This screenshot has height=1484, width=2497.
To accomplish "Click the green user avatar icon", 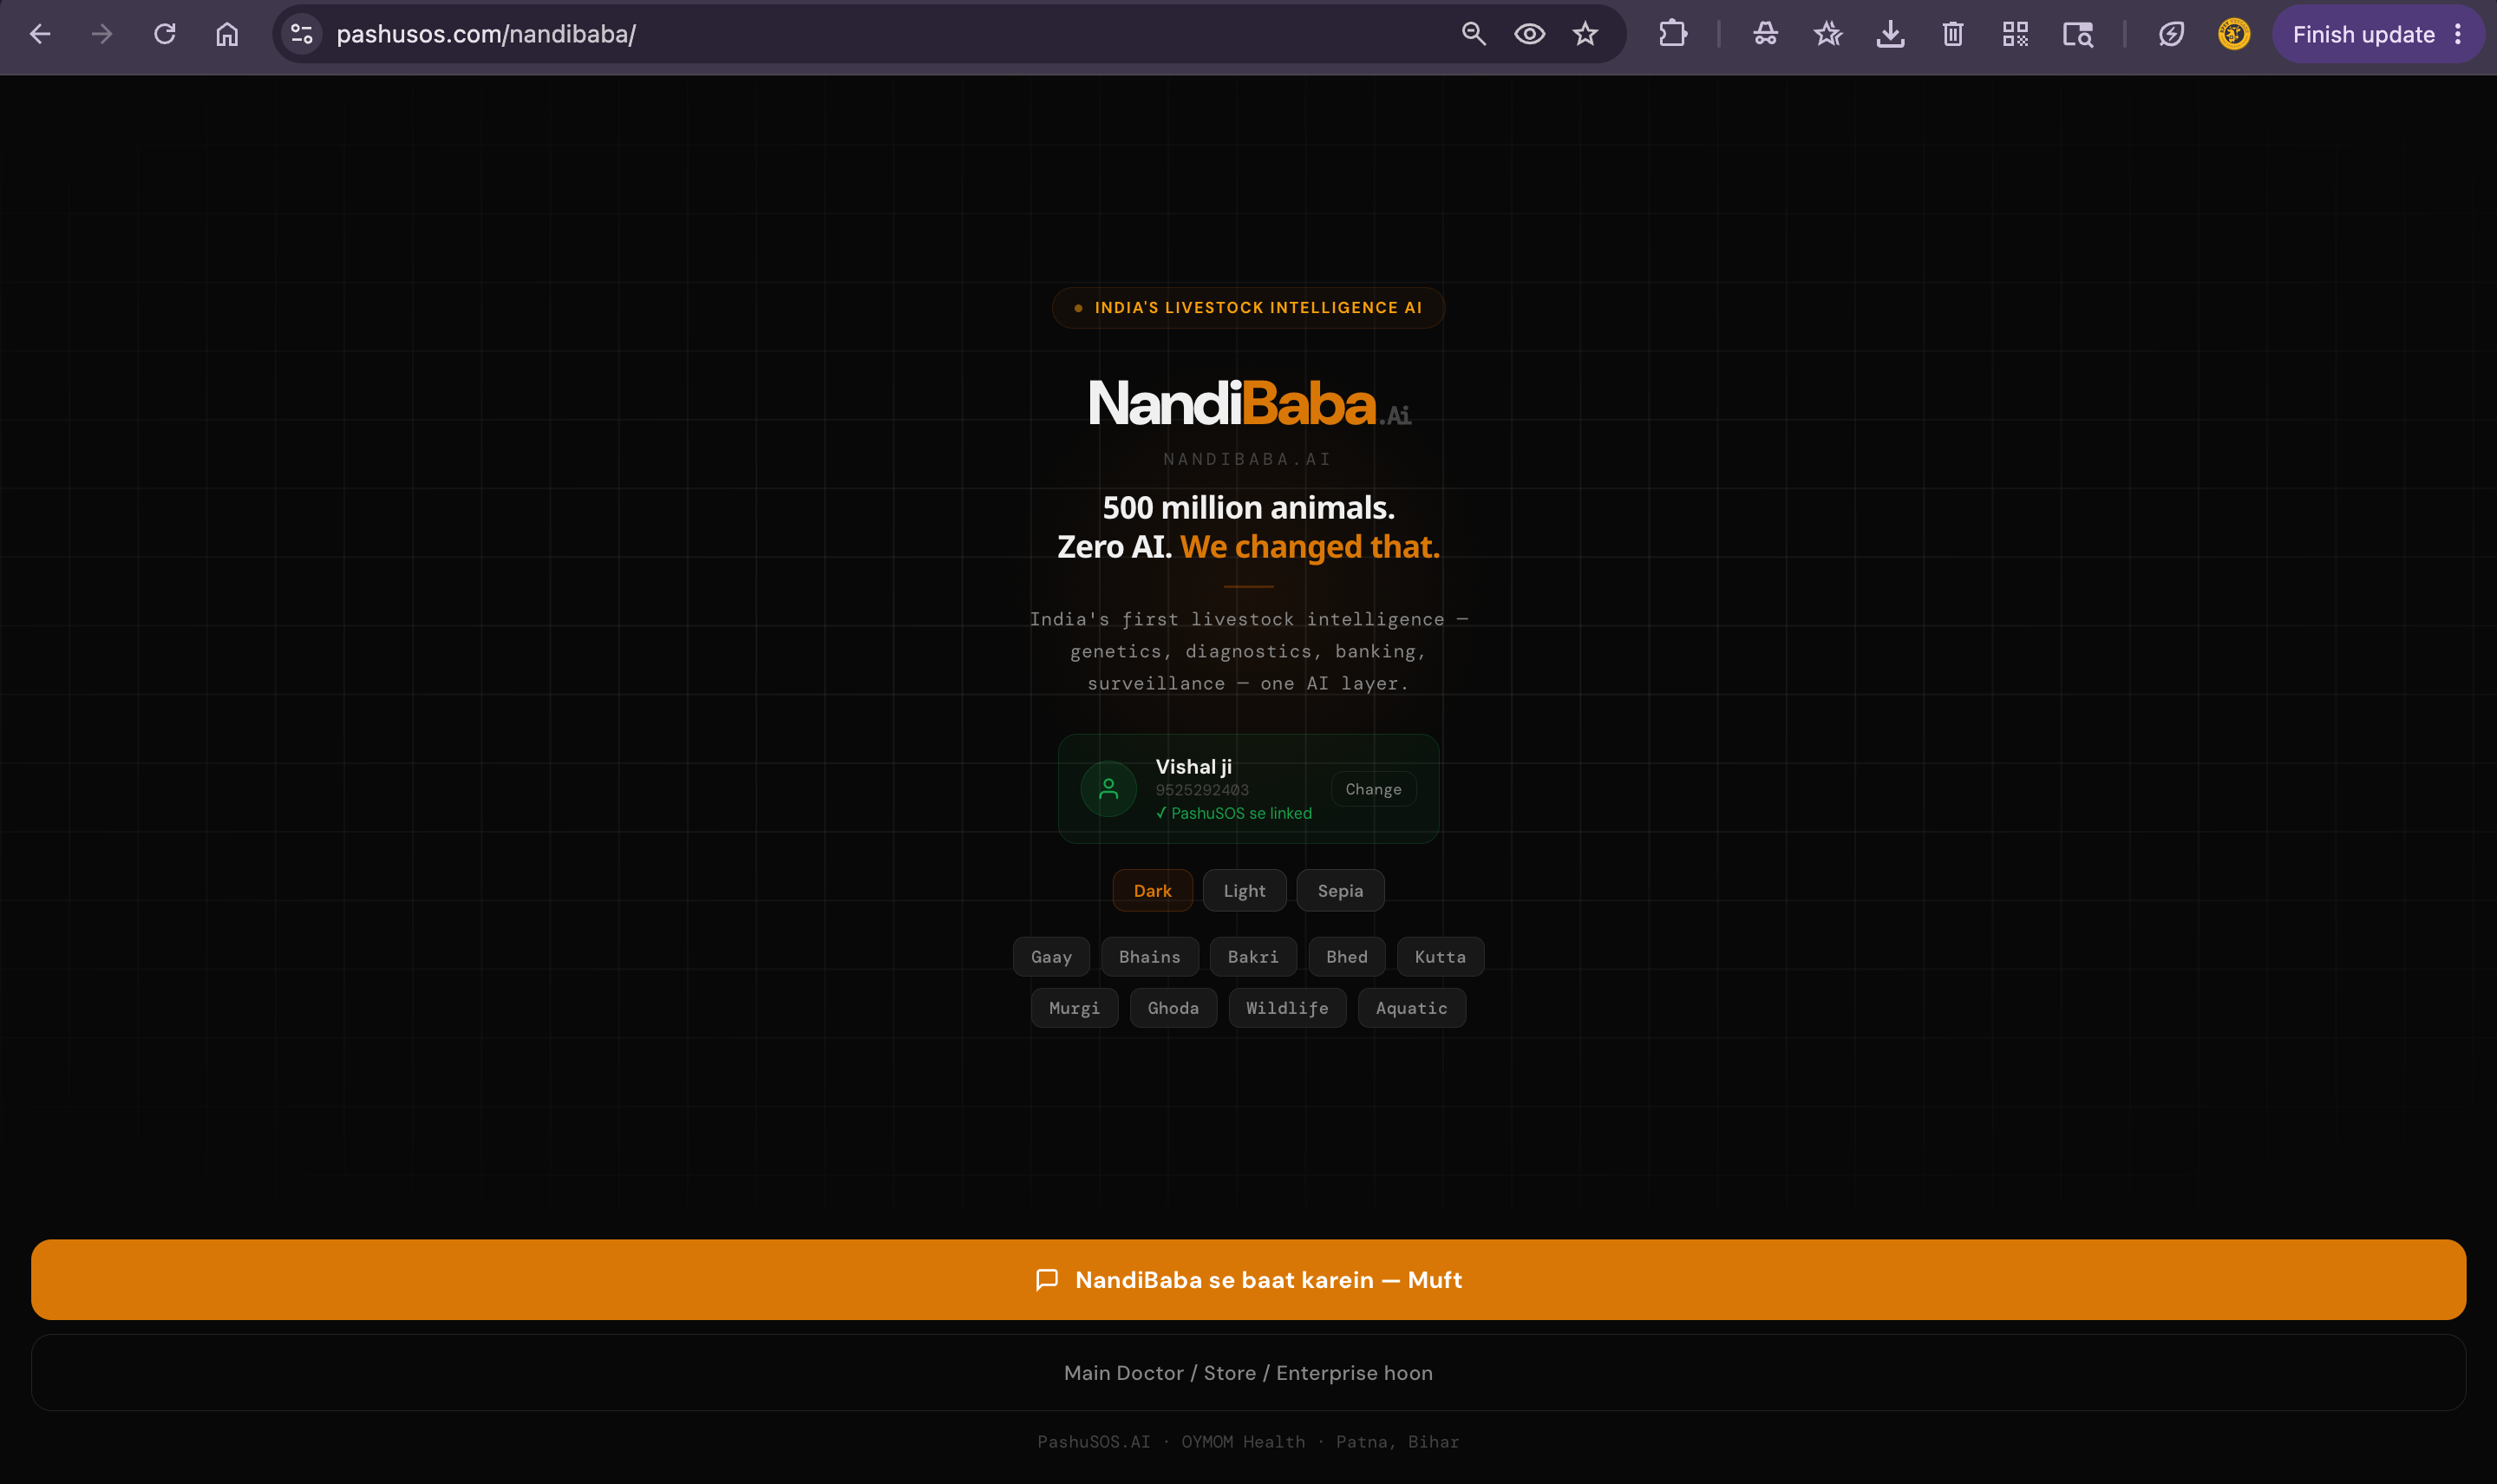I will click(x=1108, y=789).
